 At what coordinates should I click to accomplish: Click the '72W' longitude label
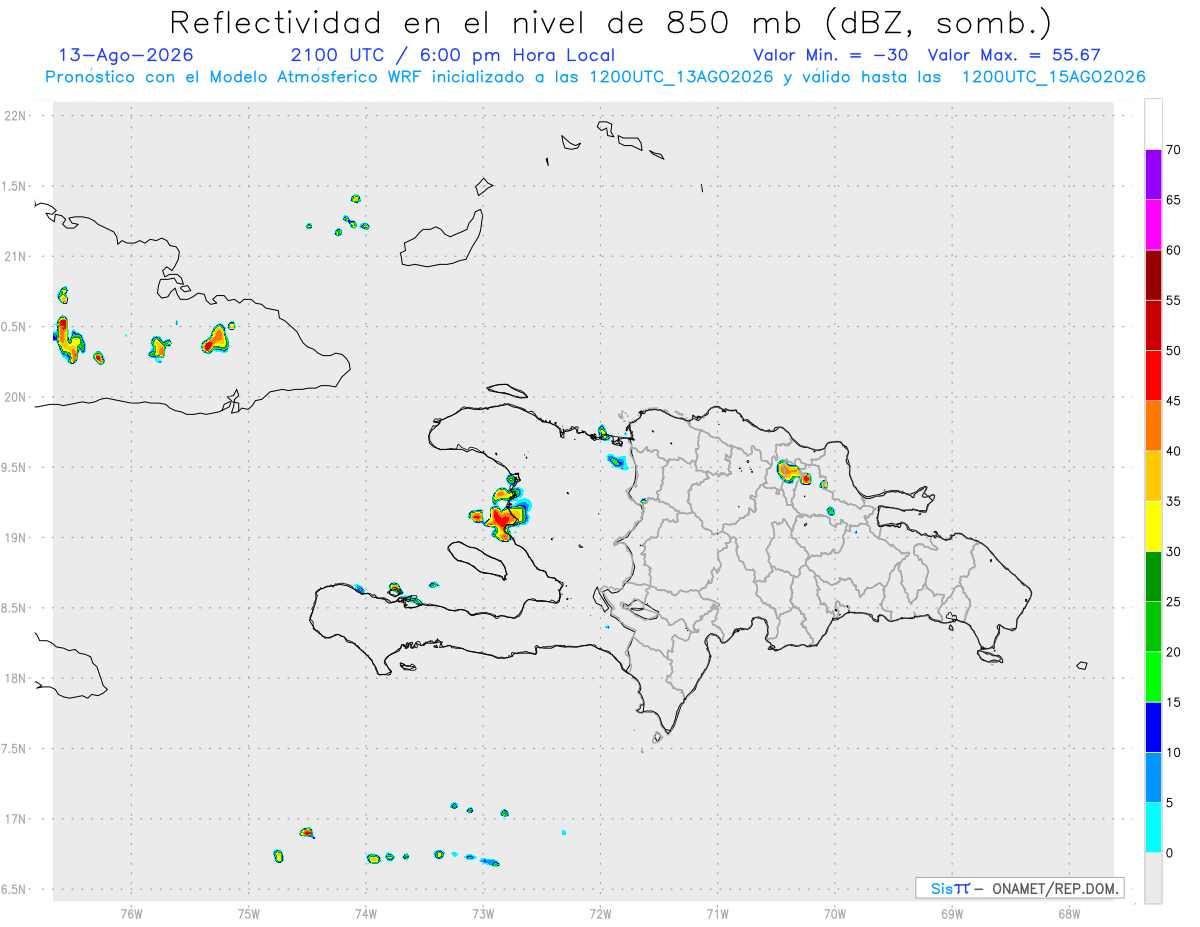tap(600, 913)
